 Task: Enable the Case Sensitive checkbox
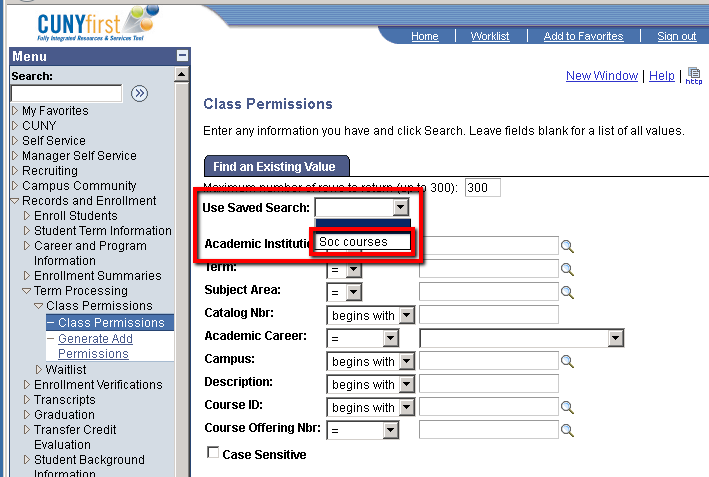click(x=212, y=453)
